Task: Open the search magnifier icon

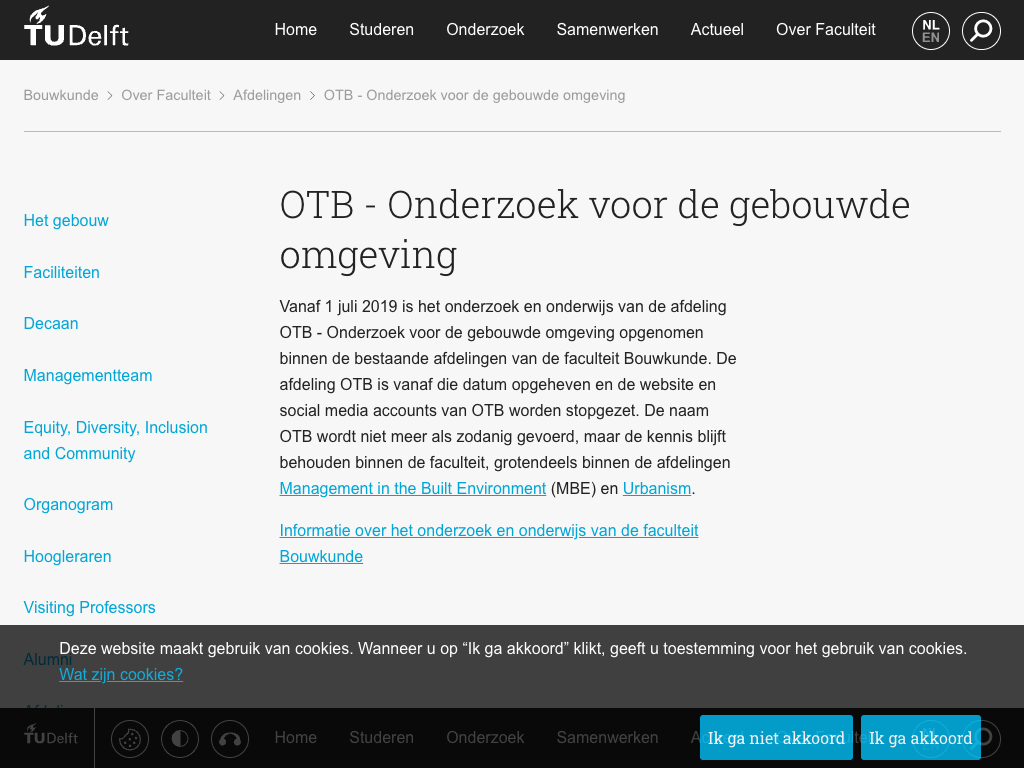Action: coord(981,31)
